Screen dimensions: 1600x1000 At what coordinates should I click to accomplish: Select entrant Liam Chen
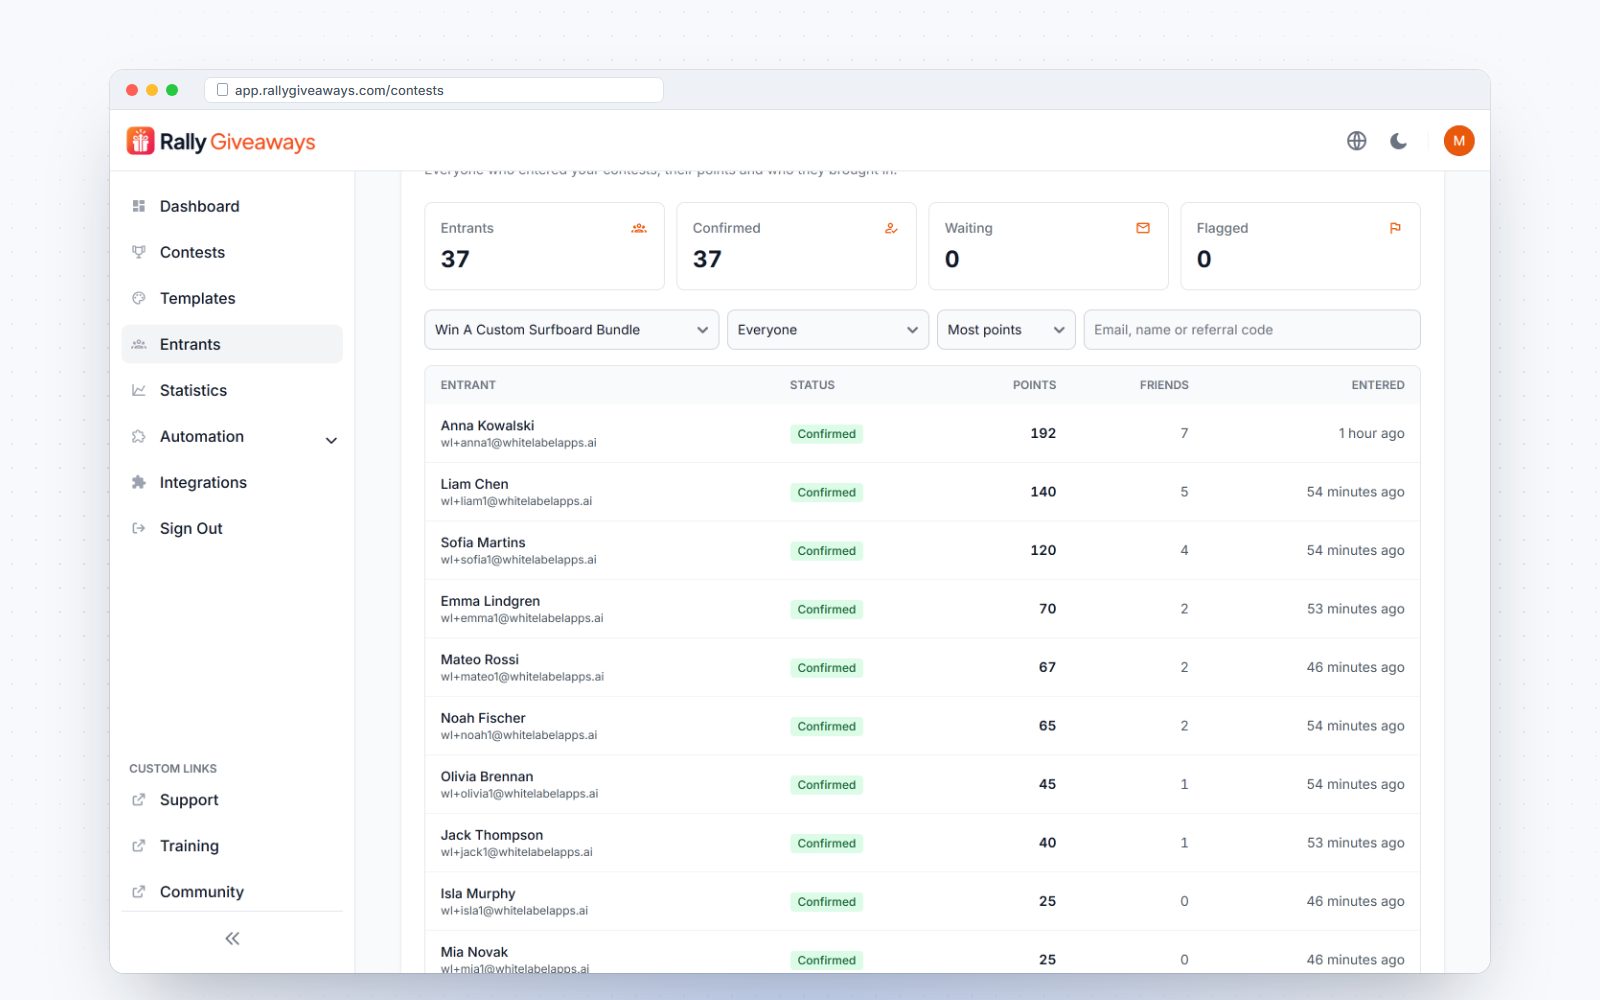[x=922, y=492]
